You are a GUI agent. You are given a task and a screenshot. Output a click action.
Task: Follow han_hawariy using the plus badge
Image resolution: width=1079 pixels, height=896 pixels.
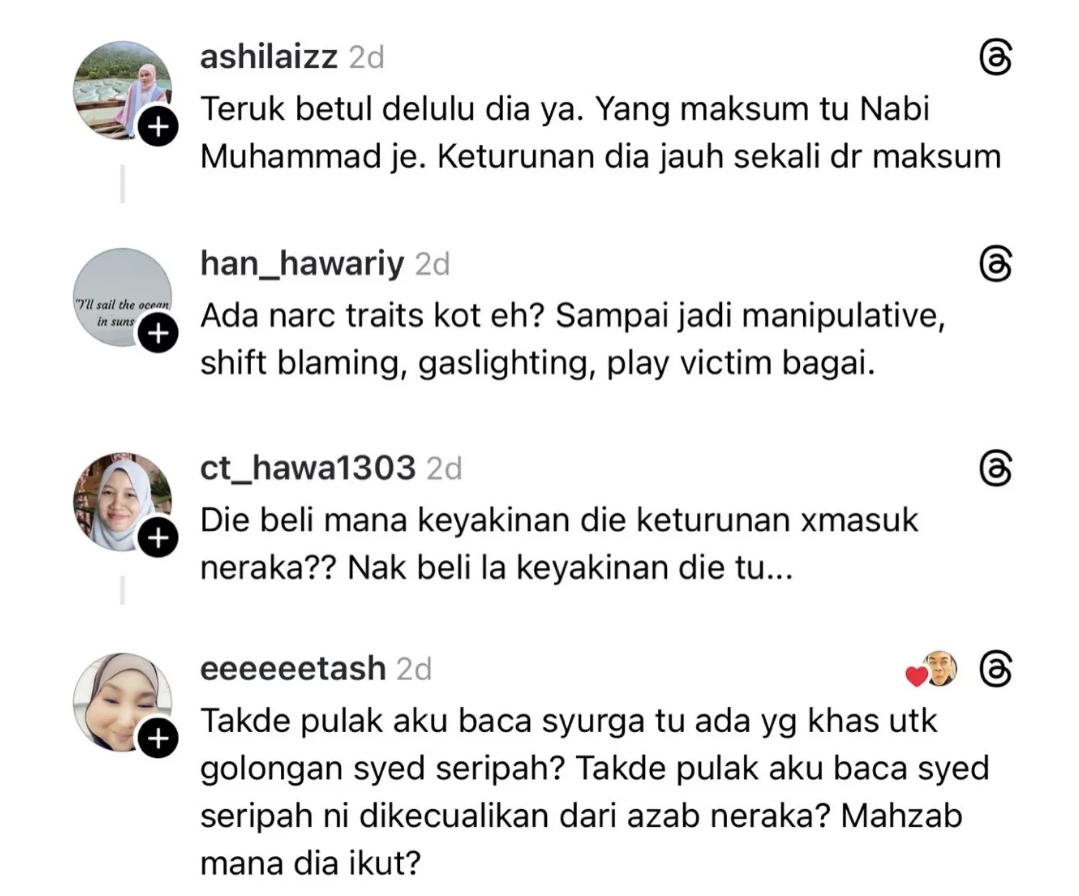pos(158,333)
